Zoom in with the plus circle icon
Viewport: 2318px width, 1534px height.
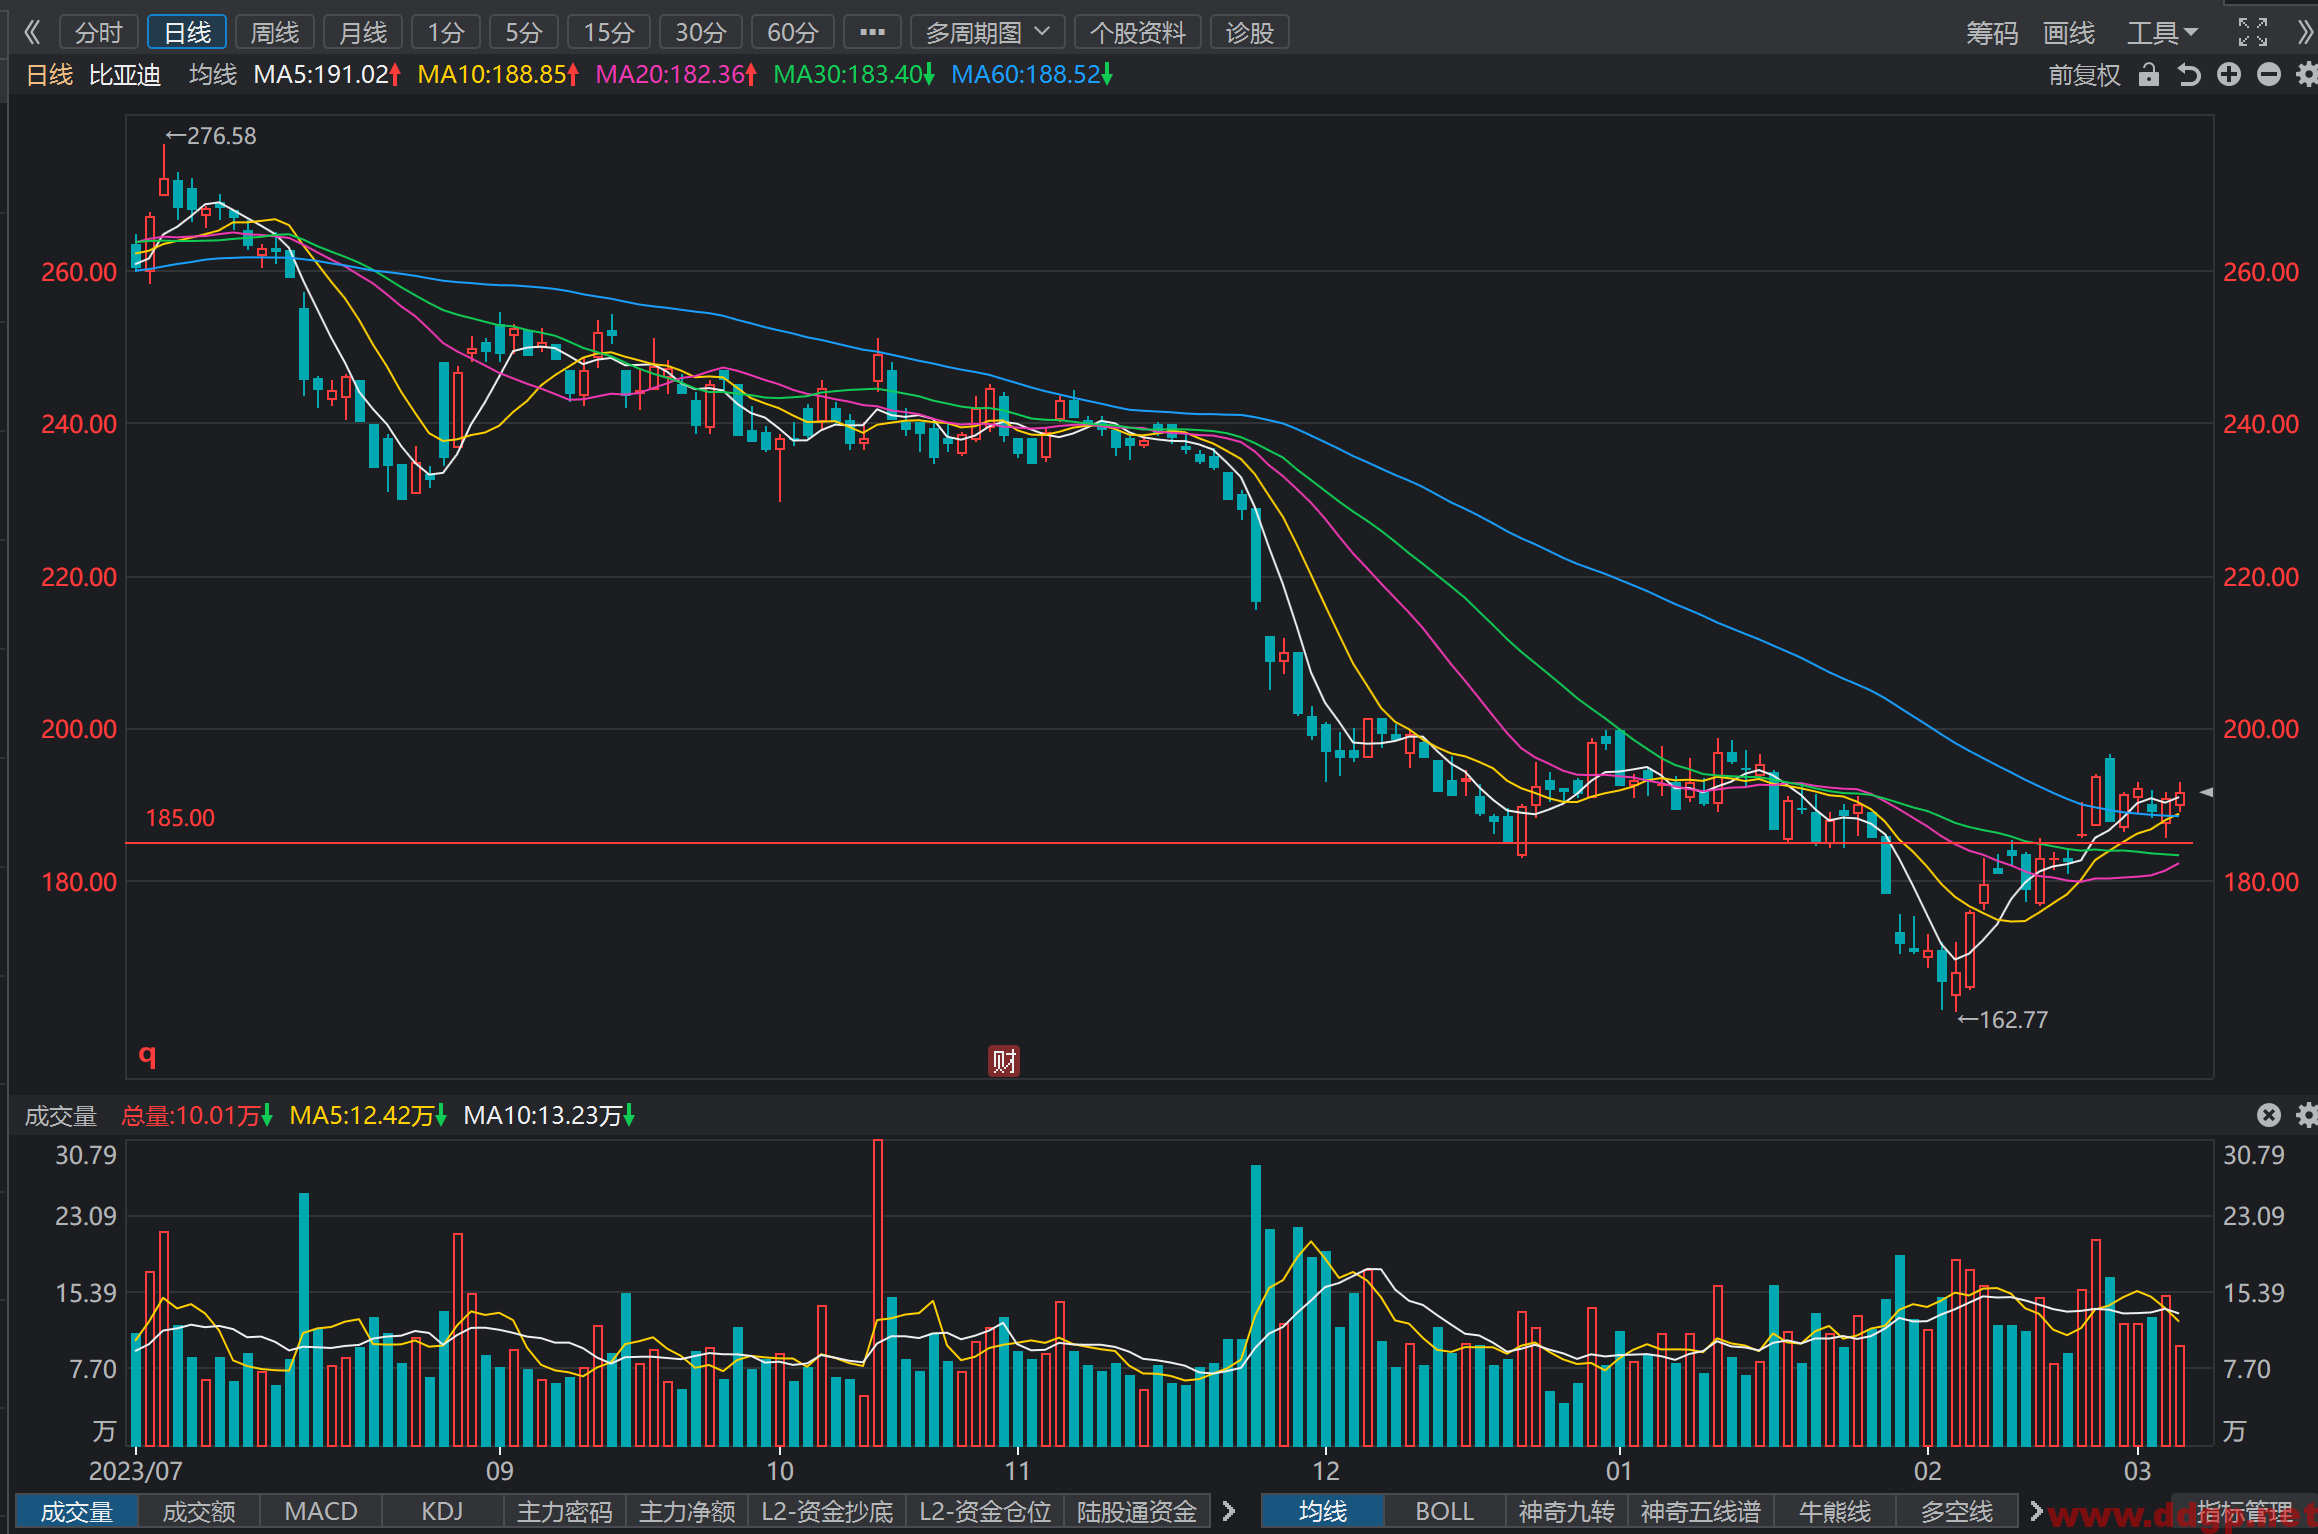click(x=2229, y=75)
